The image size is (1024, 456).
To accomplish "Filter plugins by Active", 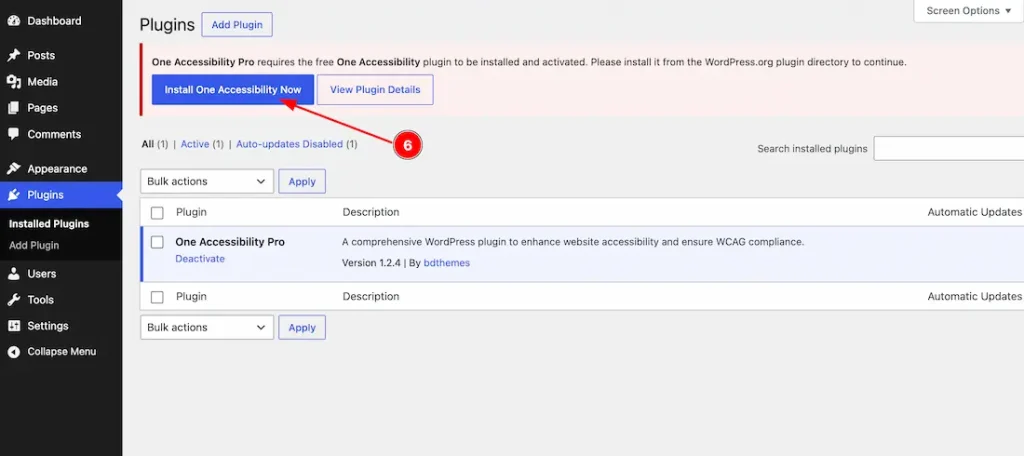I will pyautogui.click(x=195, y=144).
